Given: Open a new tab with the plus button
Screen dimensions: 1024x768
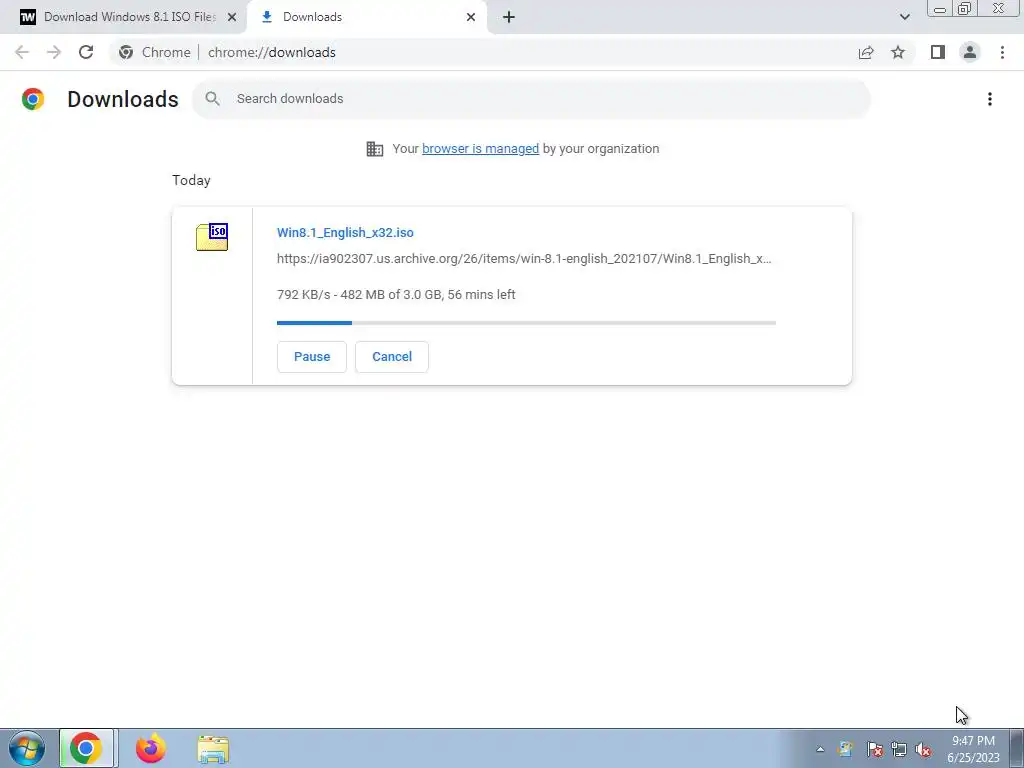Looking at the screenshot, I should (x=509, y=17).
